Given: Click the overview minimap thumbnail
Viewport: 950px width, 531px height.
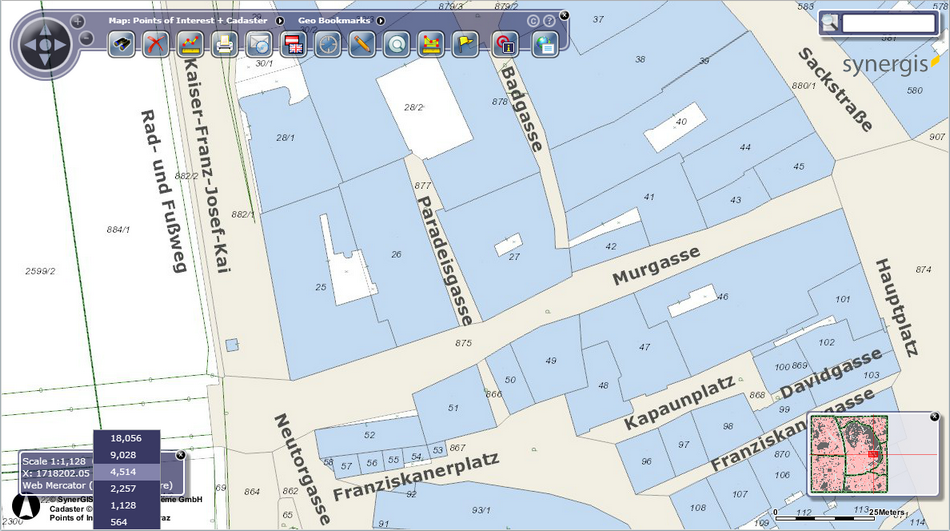Looking at the screenshot, I should [848, 452].
